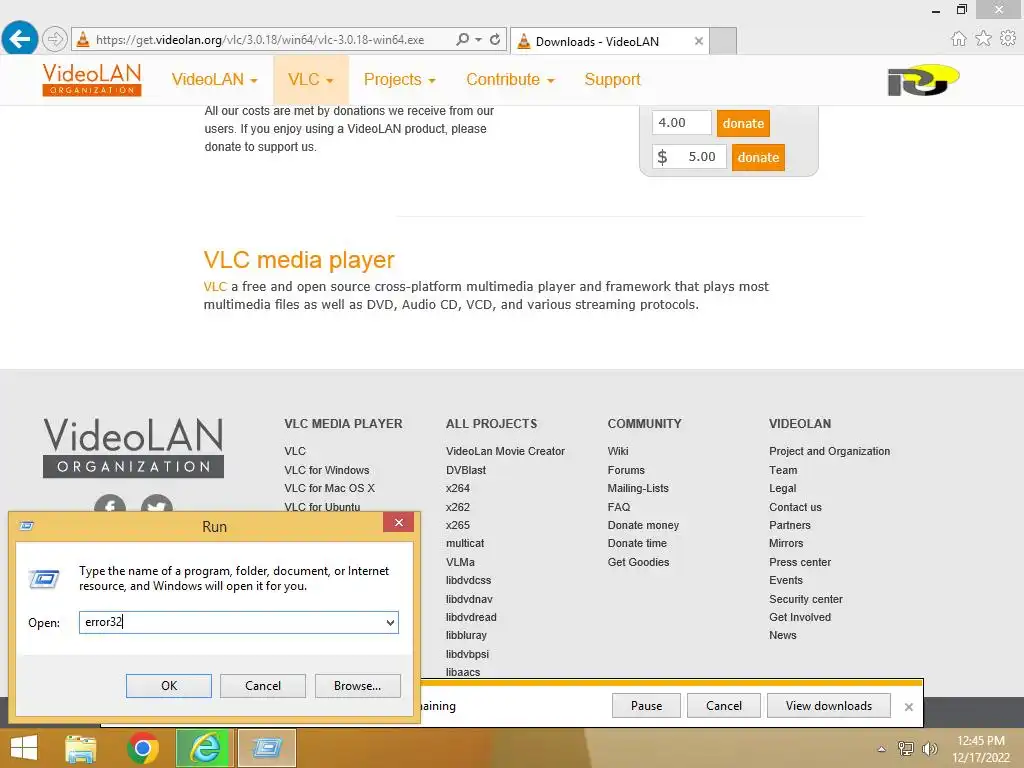Open the Press center link
1024x768 pixels.
(799, 562)
